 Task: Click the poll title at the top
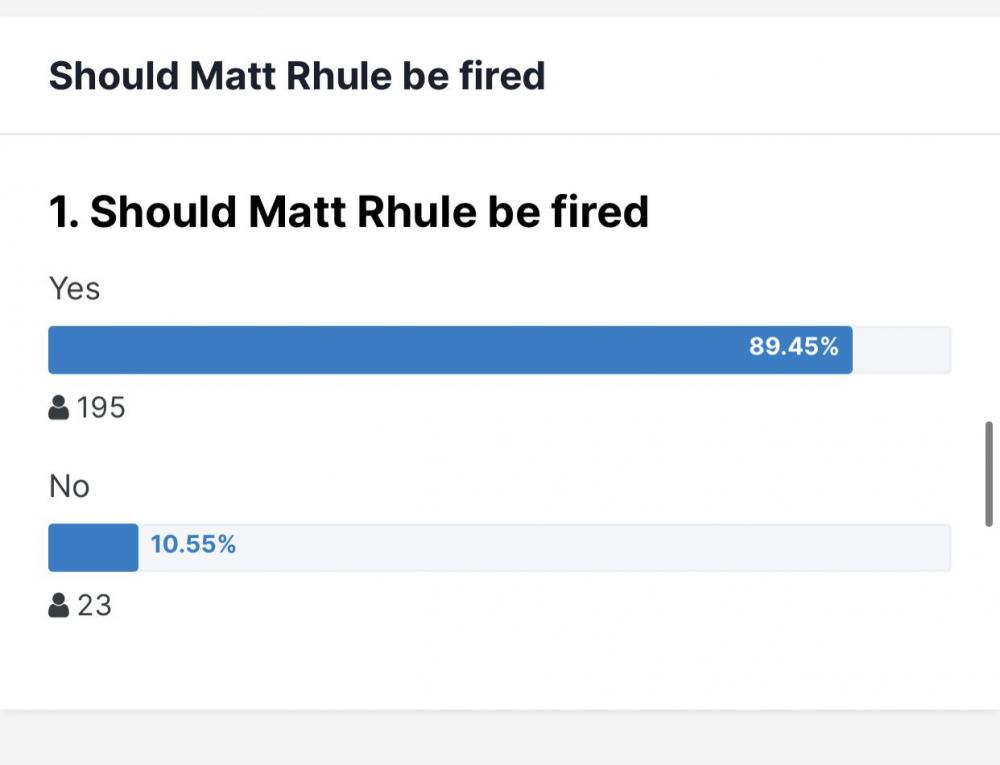[x=297, y=76]
